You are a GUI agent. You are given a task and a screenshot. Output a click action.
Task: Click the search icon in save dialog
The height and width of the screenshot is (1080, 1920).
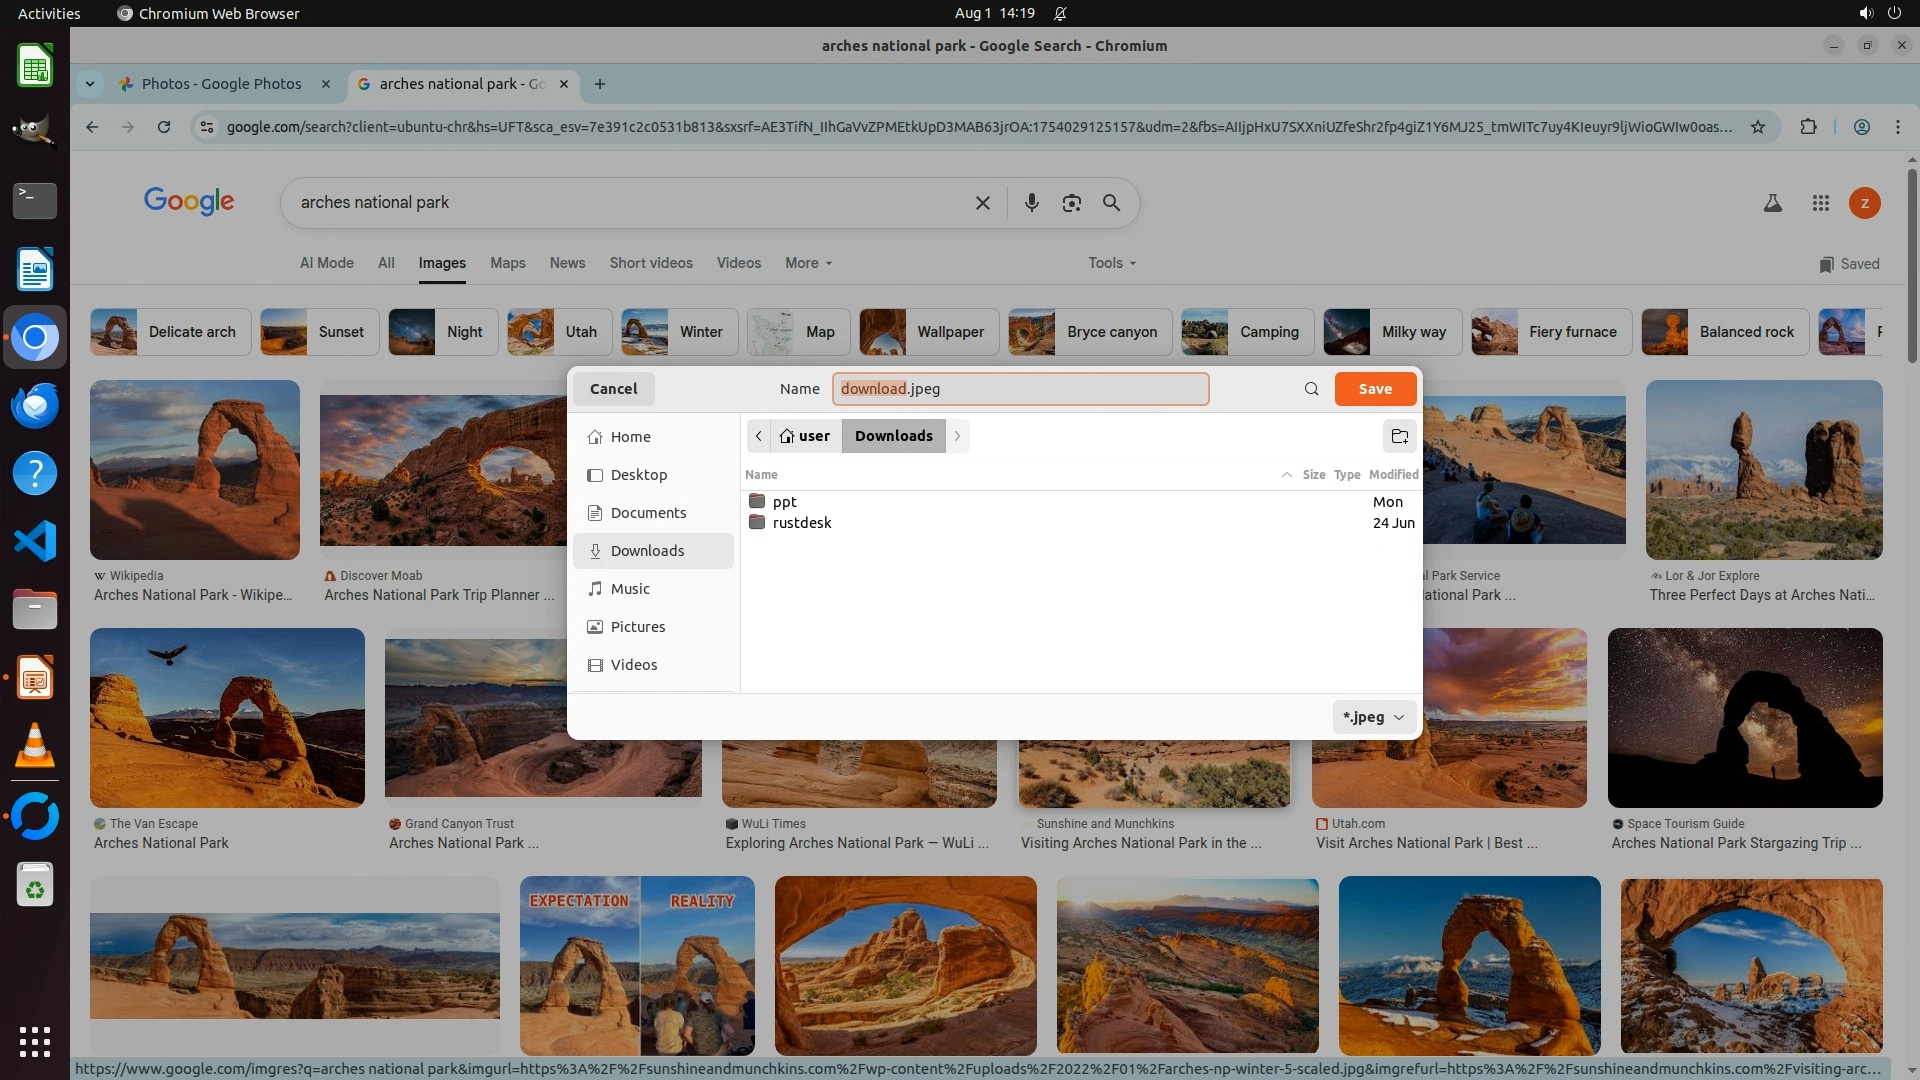(x=1311, y=389)
